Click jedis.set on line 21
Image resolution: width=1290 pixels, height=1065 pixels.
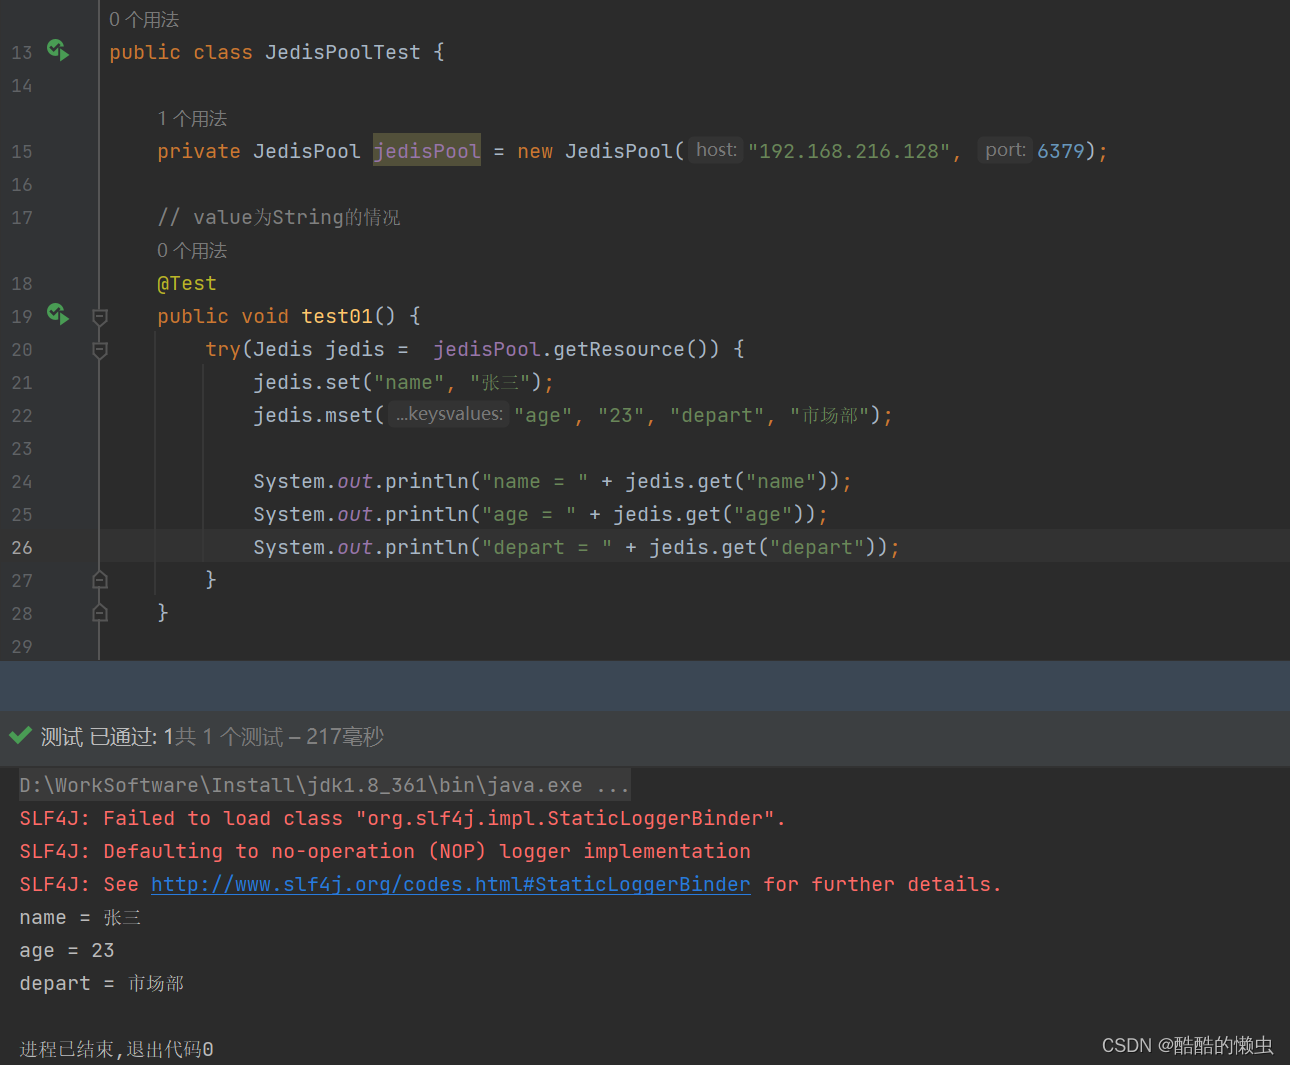click(307, 382)
